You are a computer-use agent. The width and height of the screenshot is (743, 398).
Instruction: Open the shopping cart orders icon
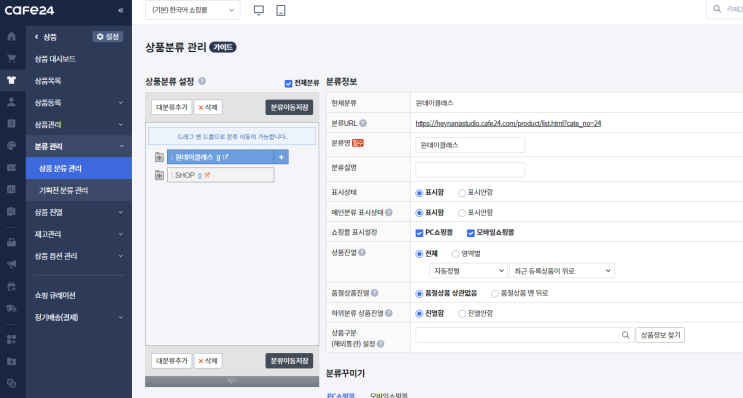click(x=11, y=58)
